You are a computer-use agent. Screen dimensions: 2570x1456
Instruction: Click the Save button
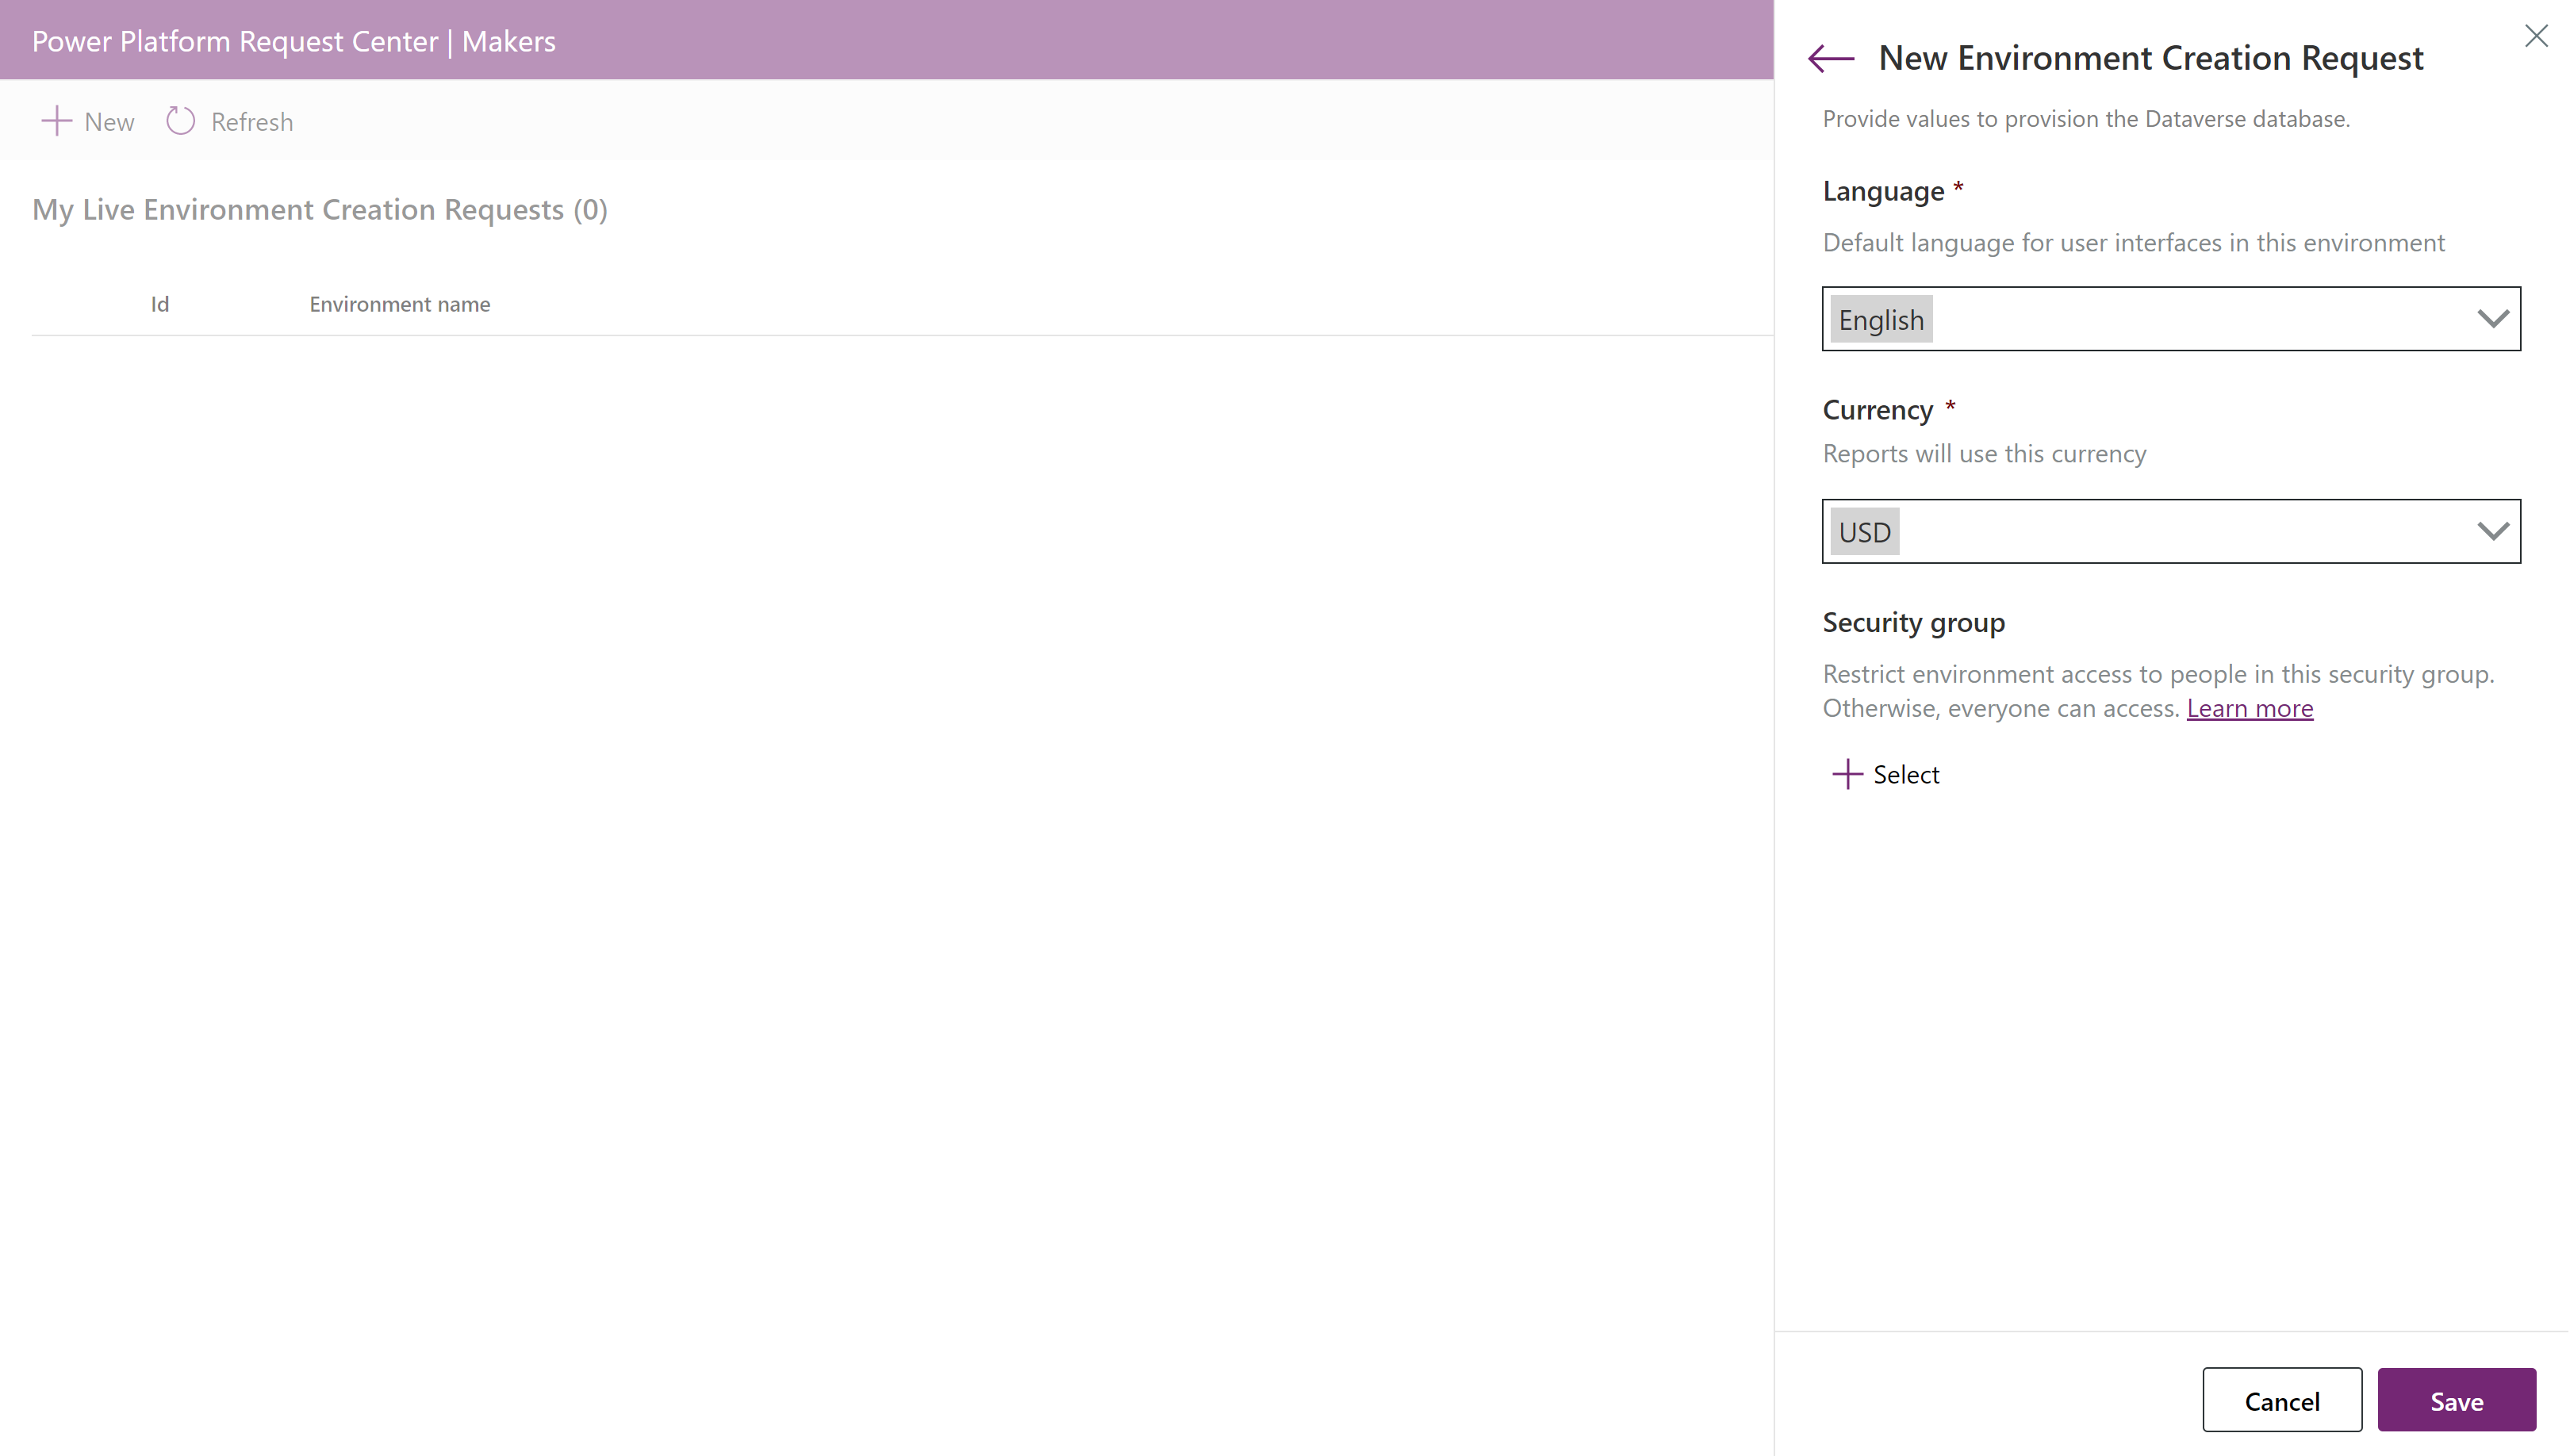coord(2457,1400)
